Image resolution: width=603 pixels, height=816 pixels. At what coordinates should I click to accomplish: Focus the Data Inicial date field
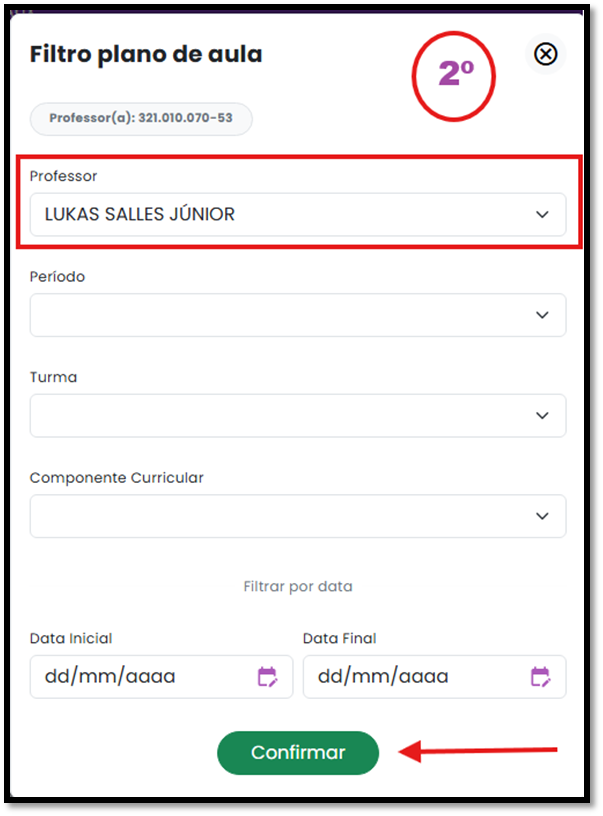tap(161, 677)
